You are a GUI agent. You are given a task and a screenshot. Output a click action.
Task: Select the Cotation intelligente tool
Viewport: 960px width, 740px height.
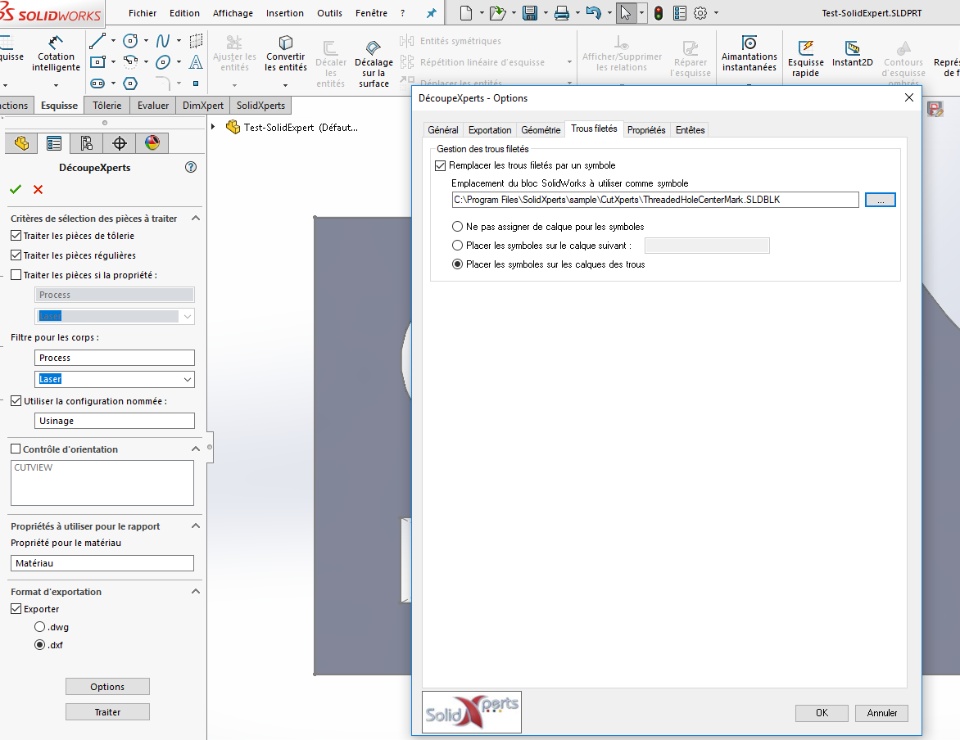pyautogui.click(x=56, y=53)
